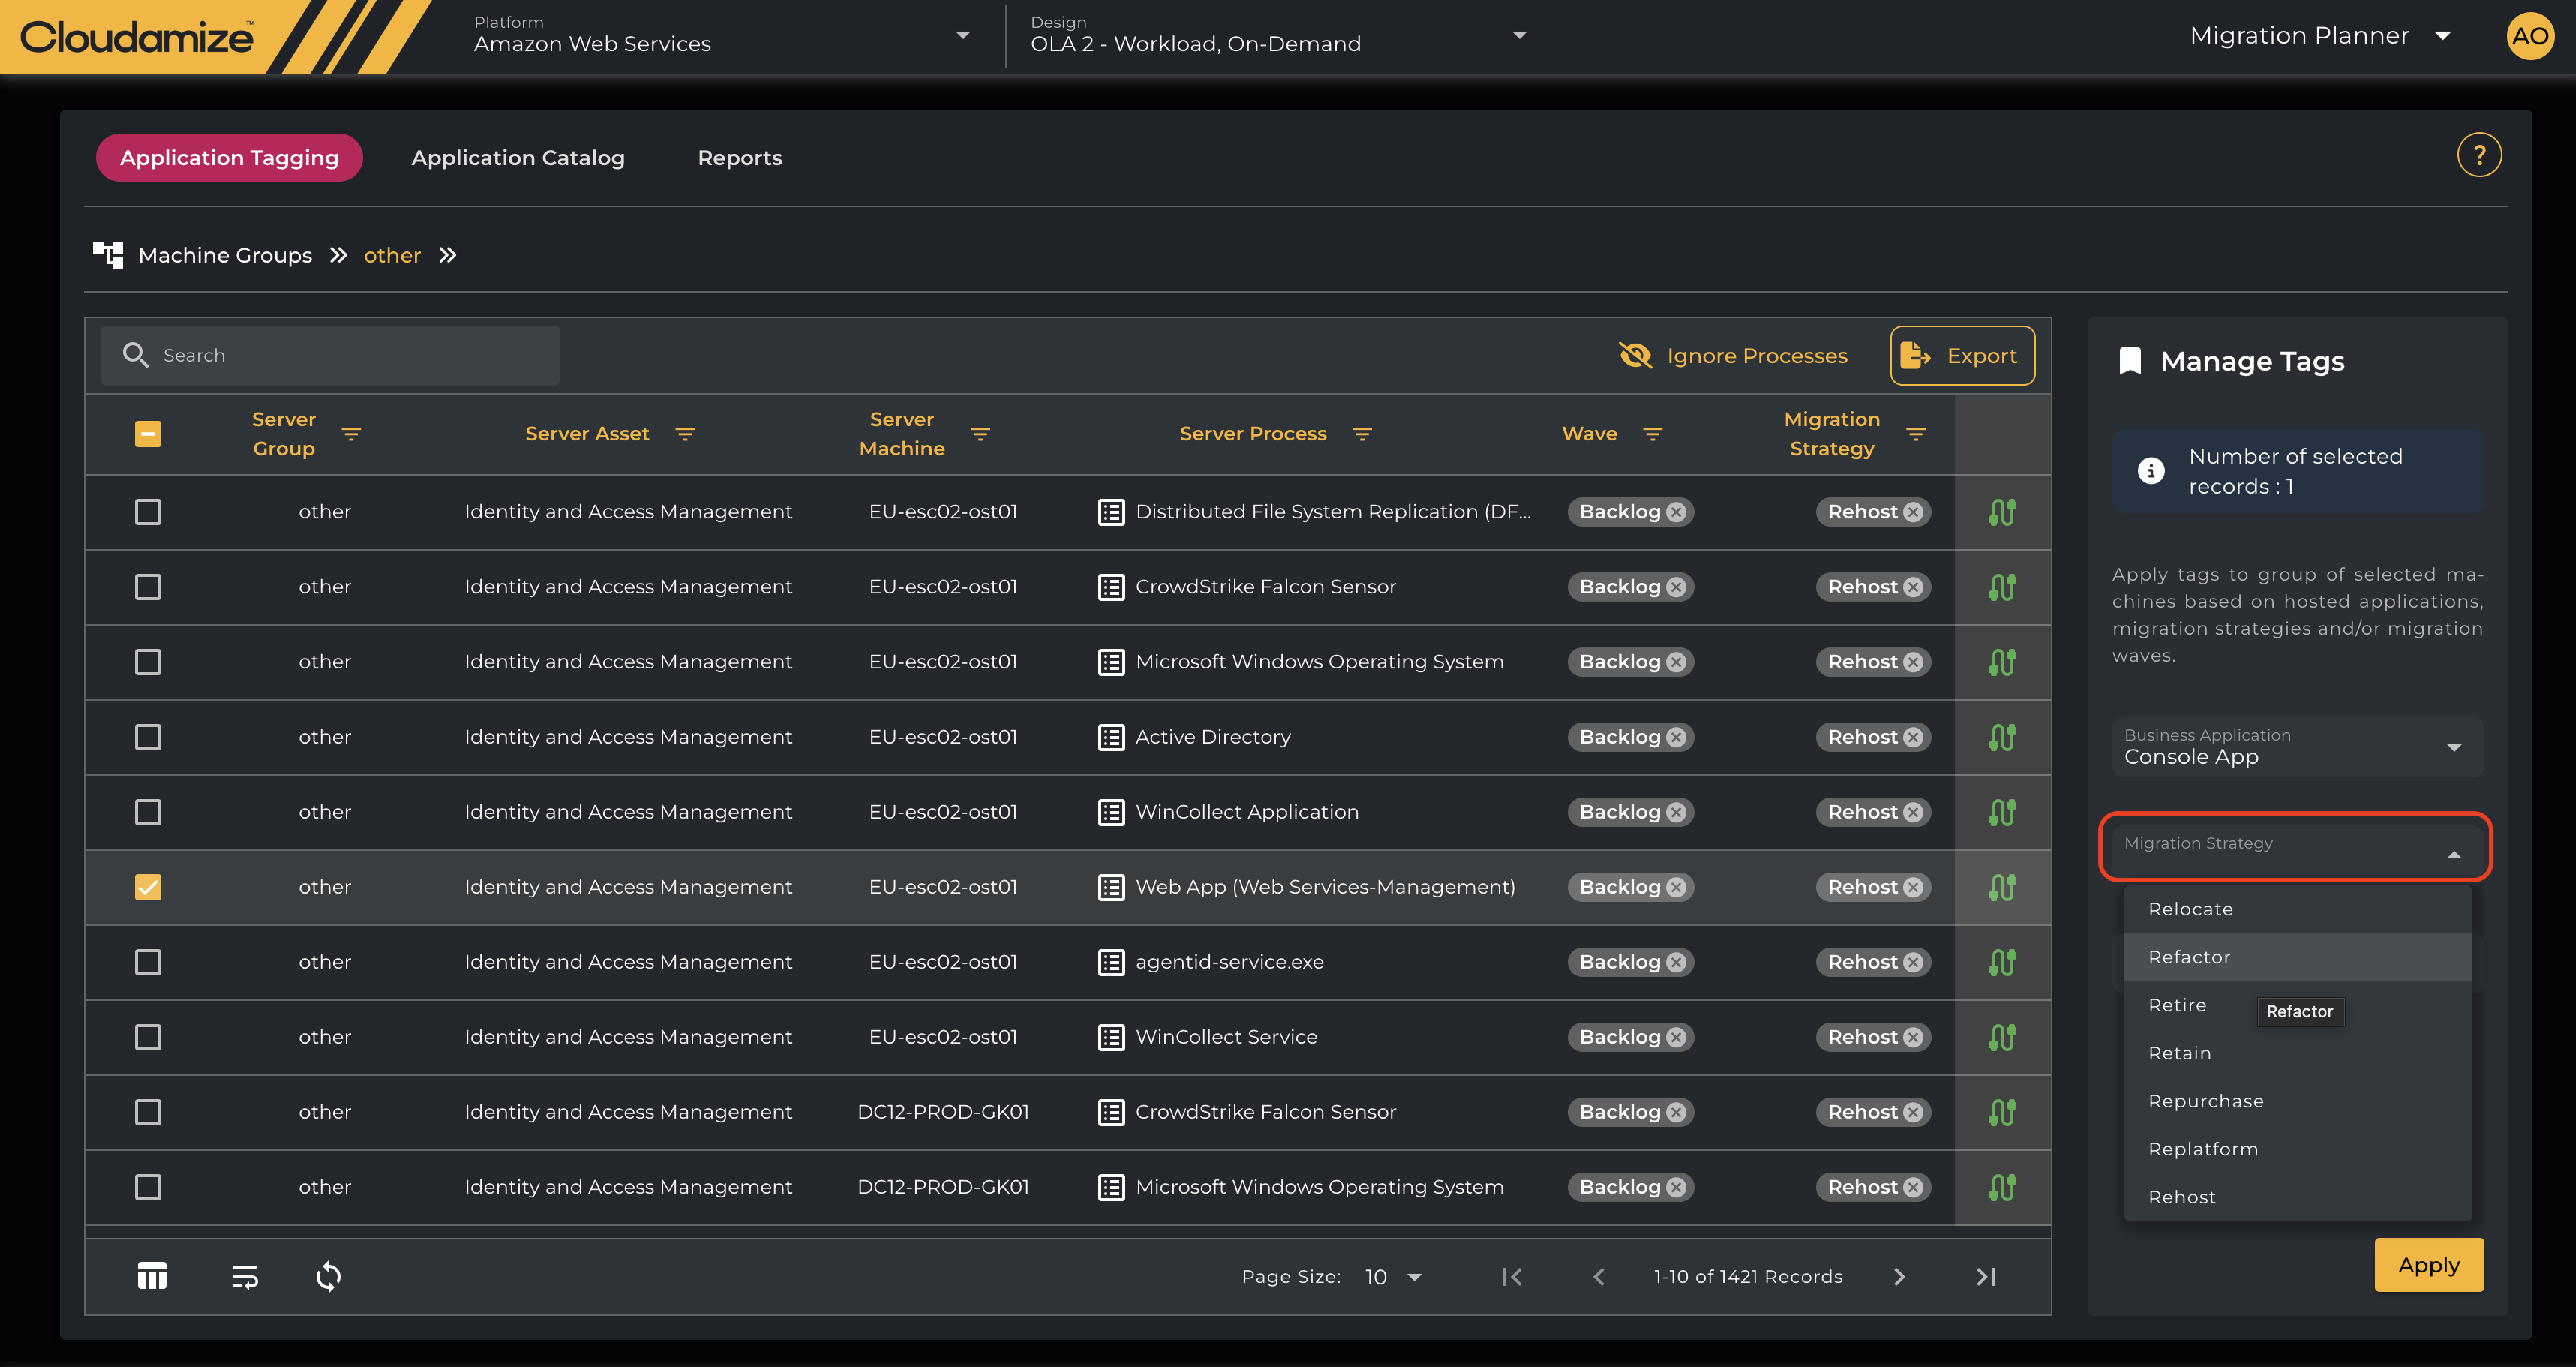Check the Active Directory row checkbox
The image size is (2576, 1367).
pyautogui.click(x=148, y=737)
